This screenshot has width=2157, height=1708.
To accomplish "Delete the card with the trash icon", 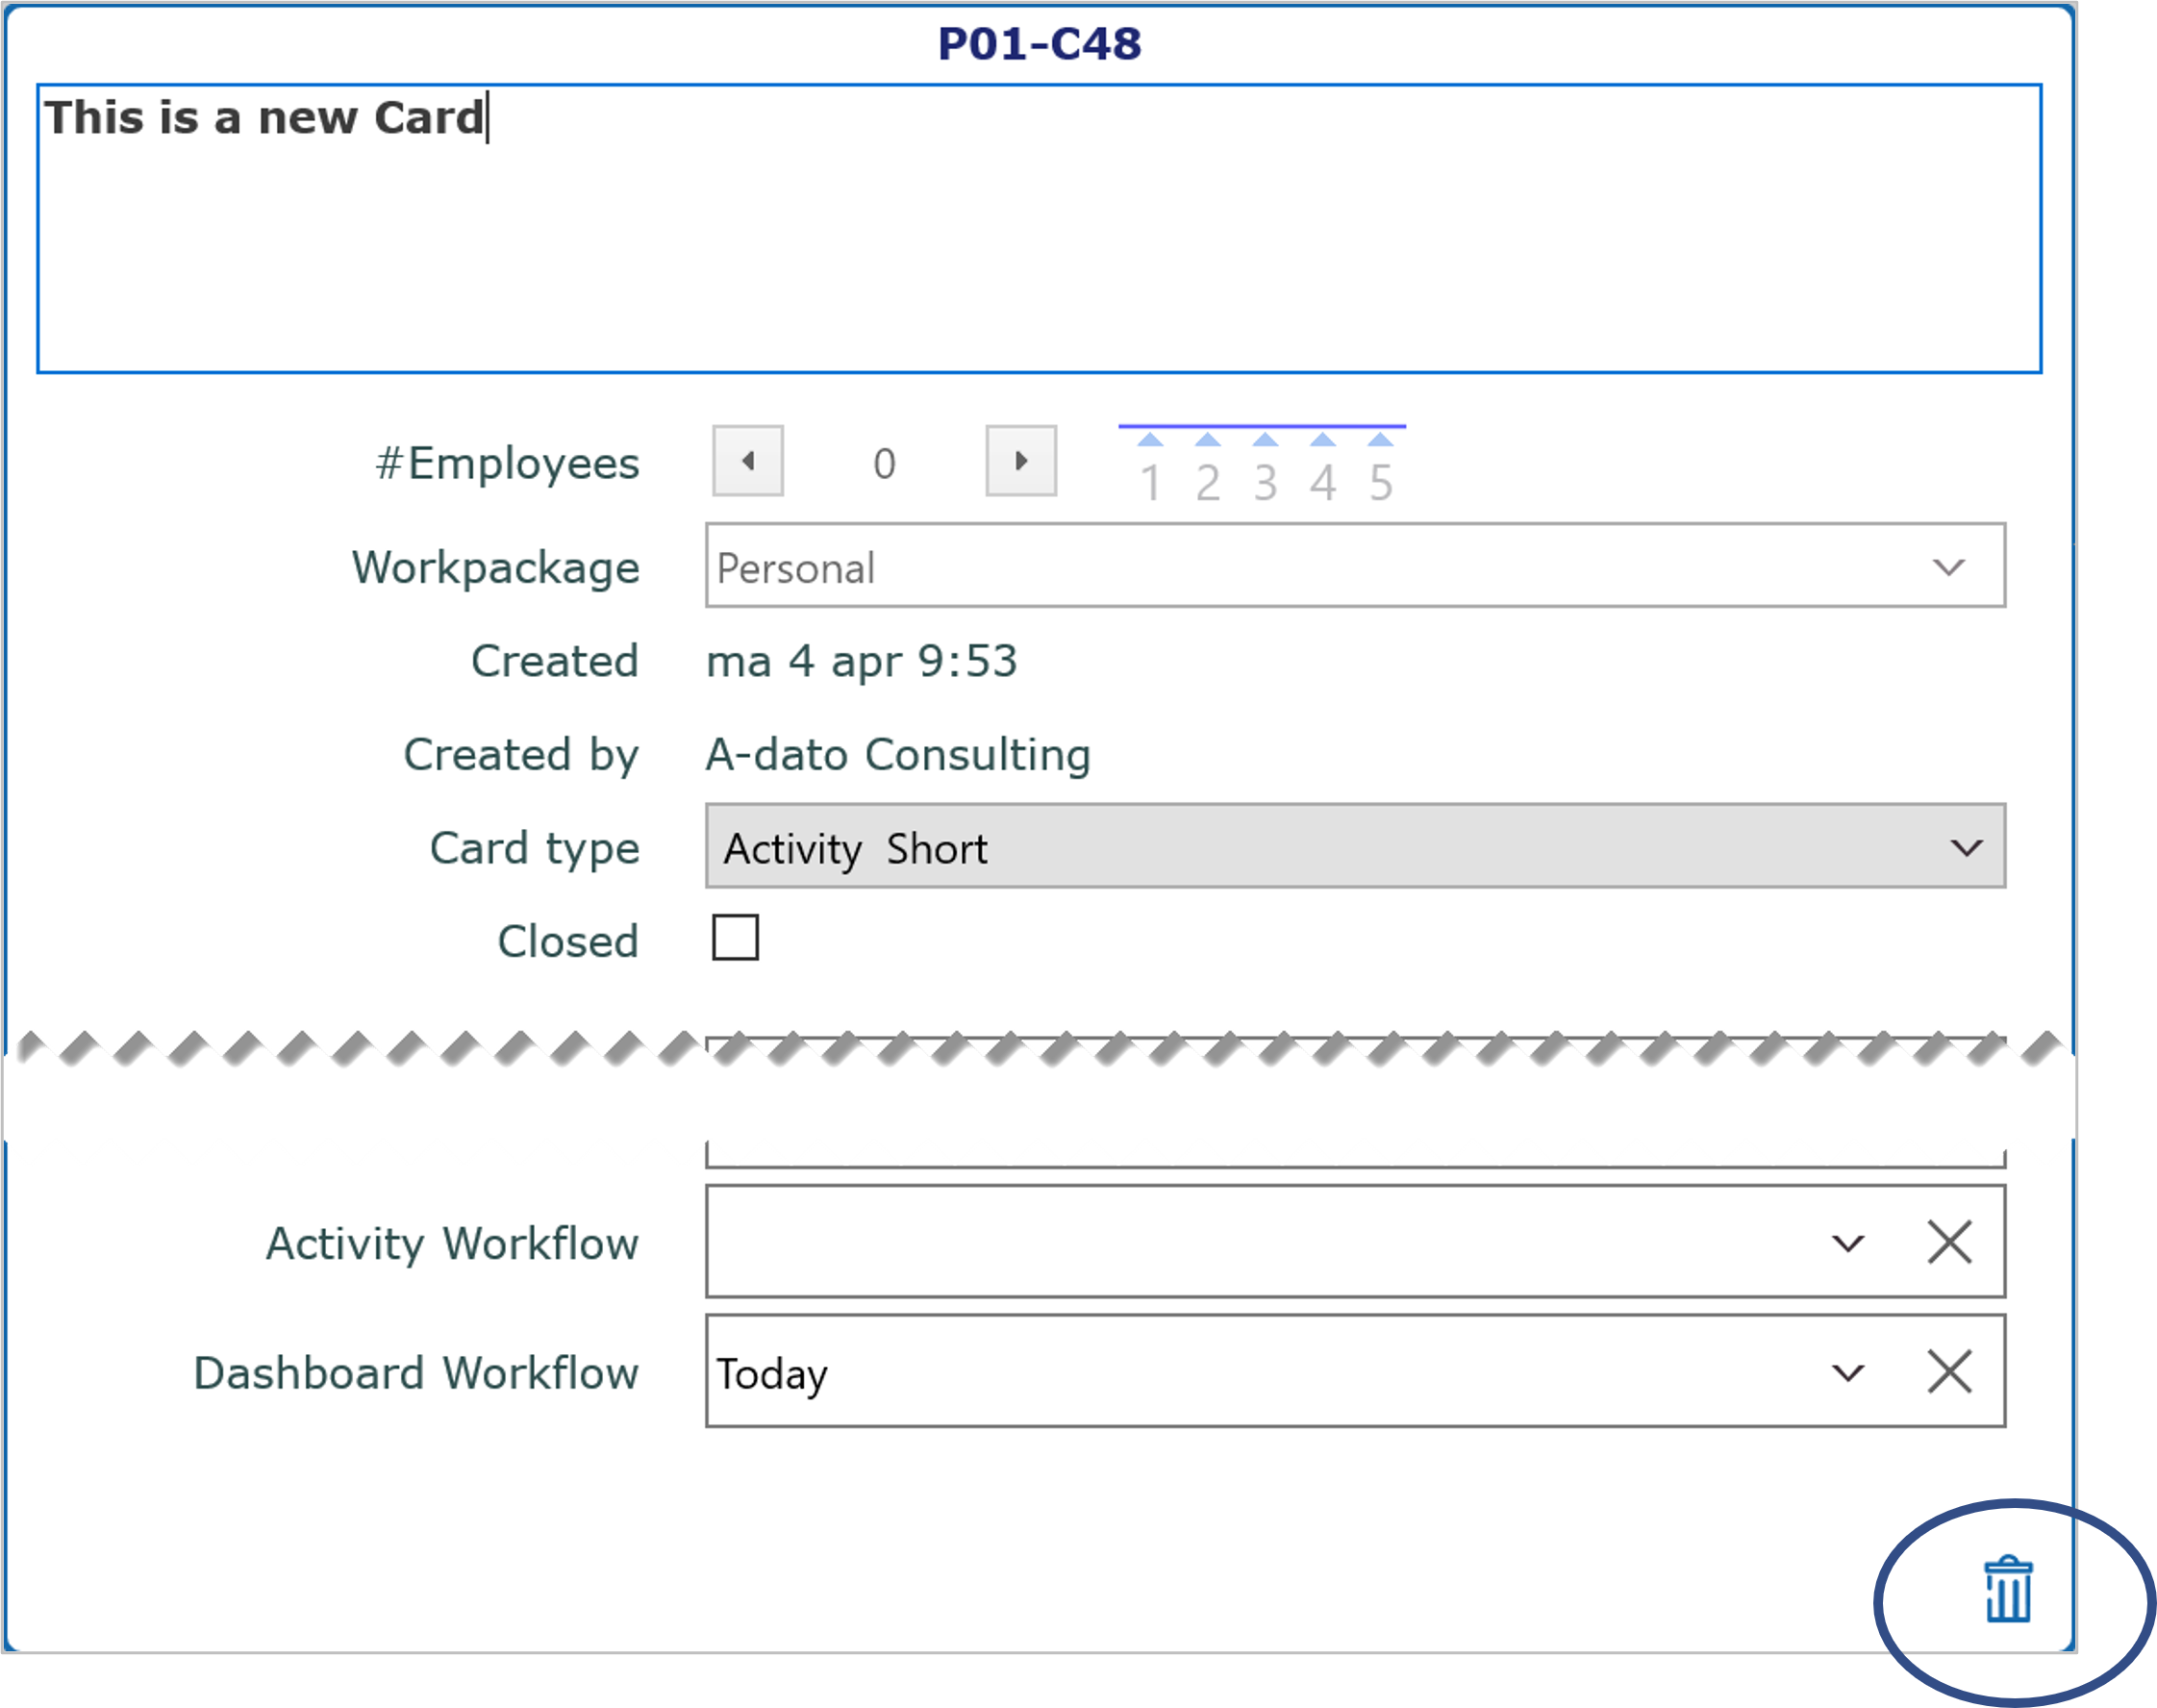I will pyautogui.click(x=2007, y=1589).
